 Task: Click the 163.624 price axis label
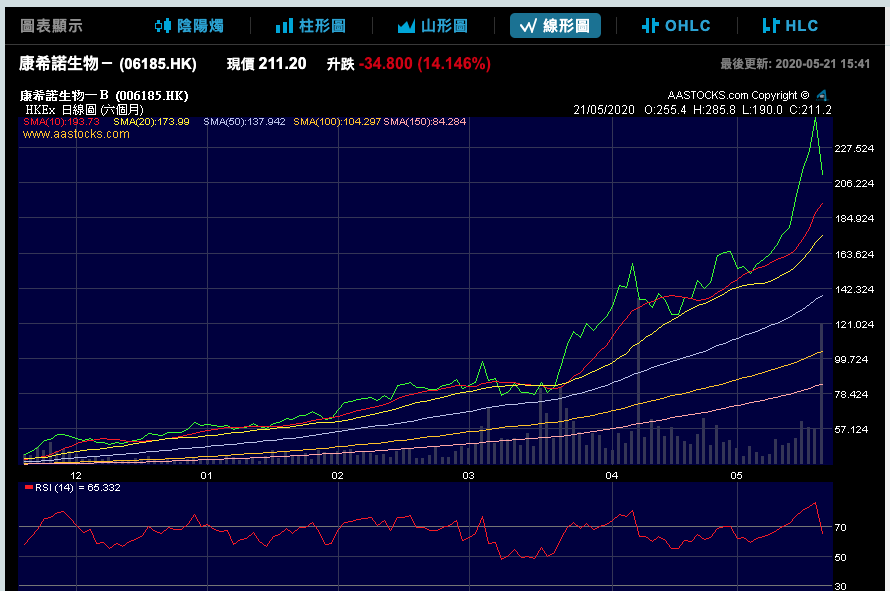coord(854,254)
